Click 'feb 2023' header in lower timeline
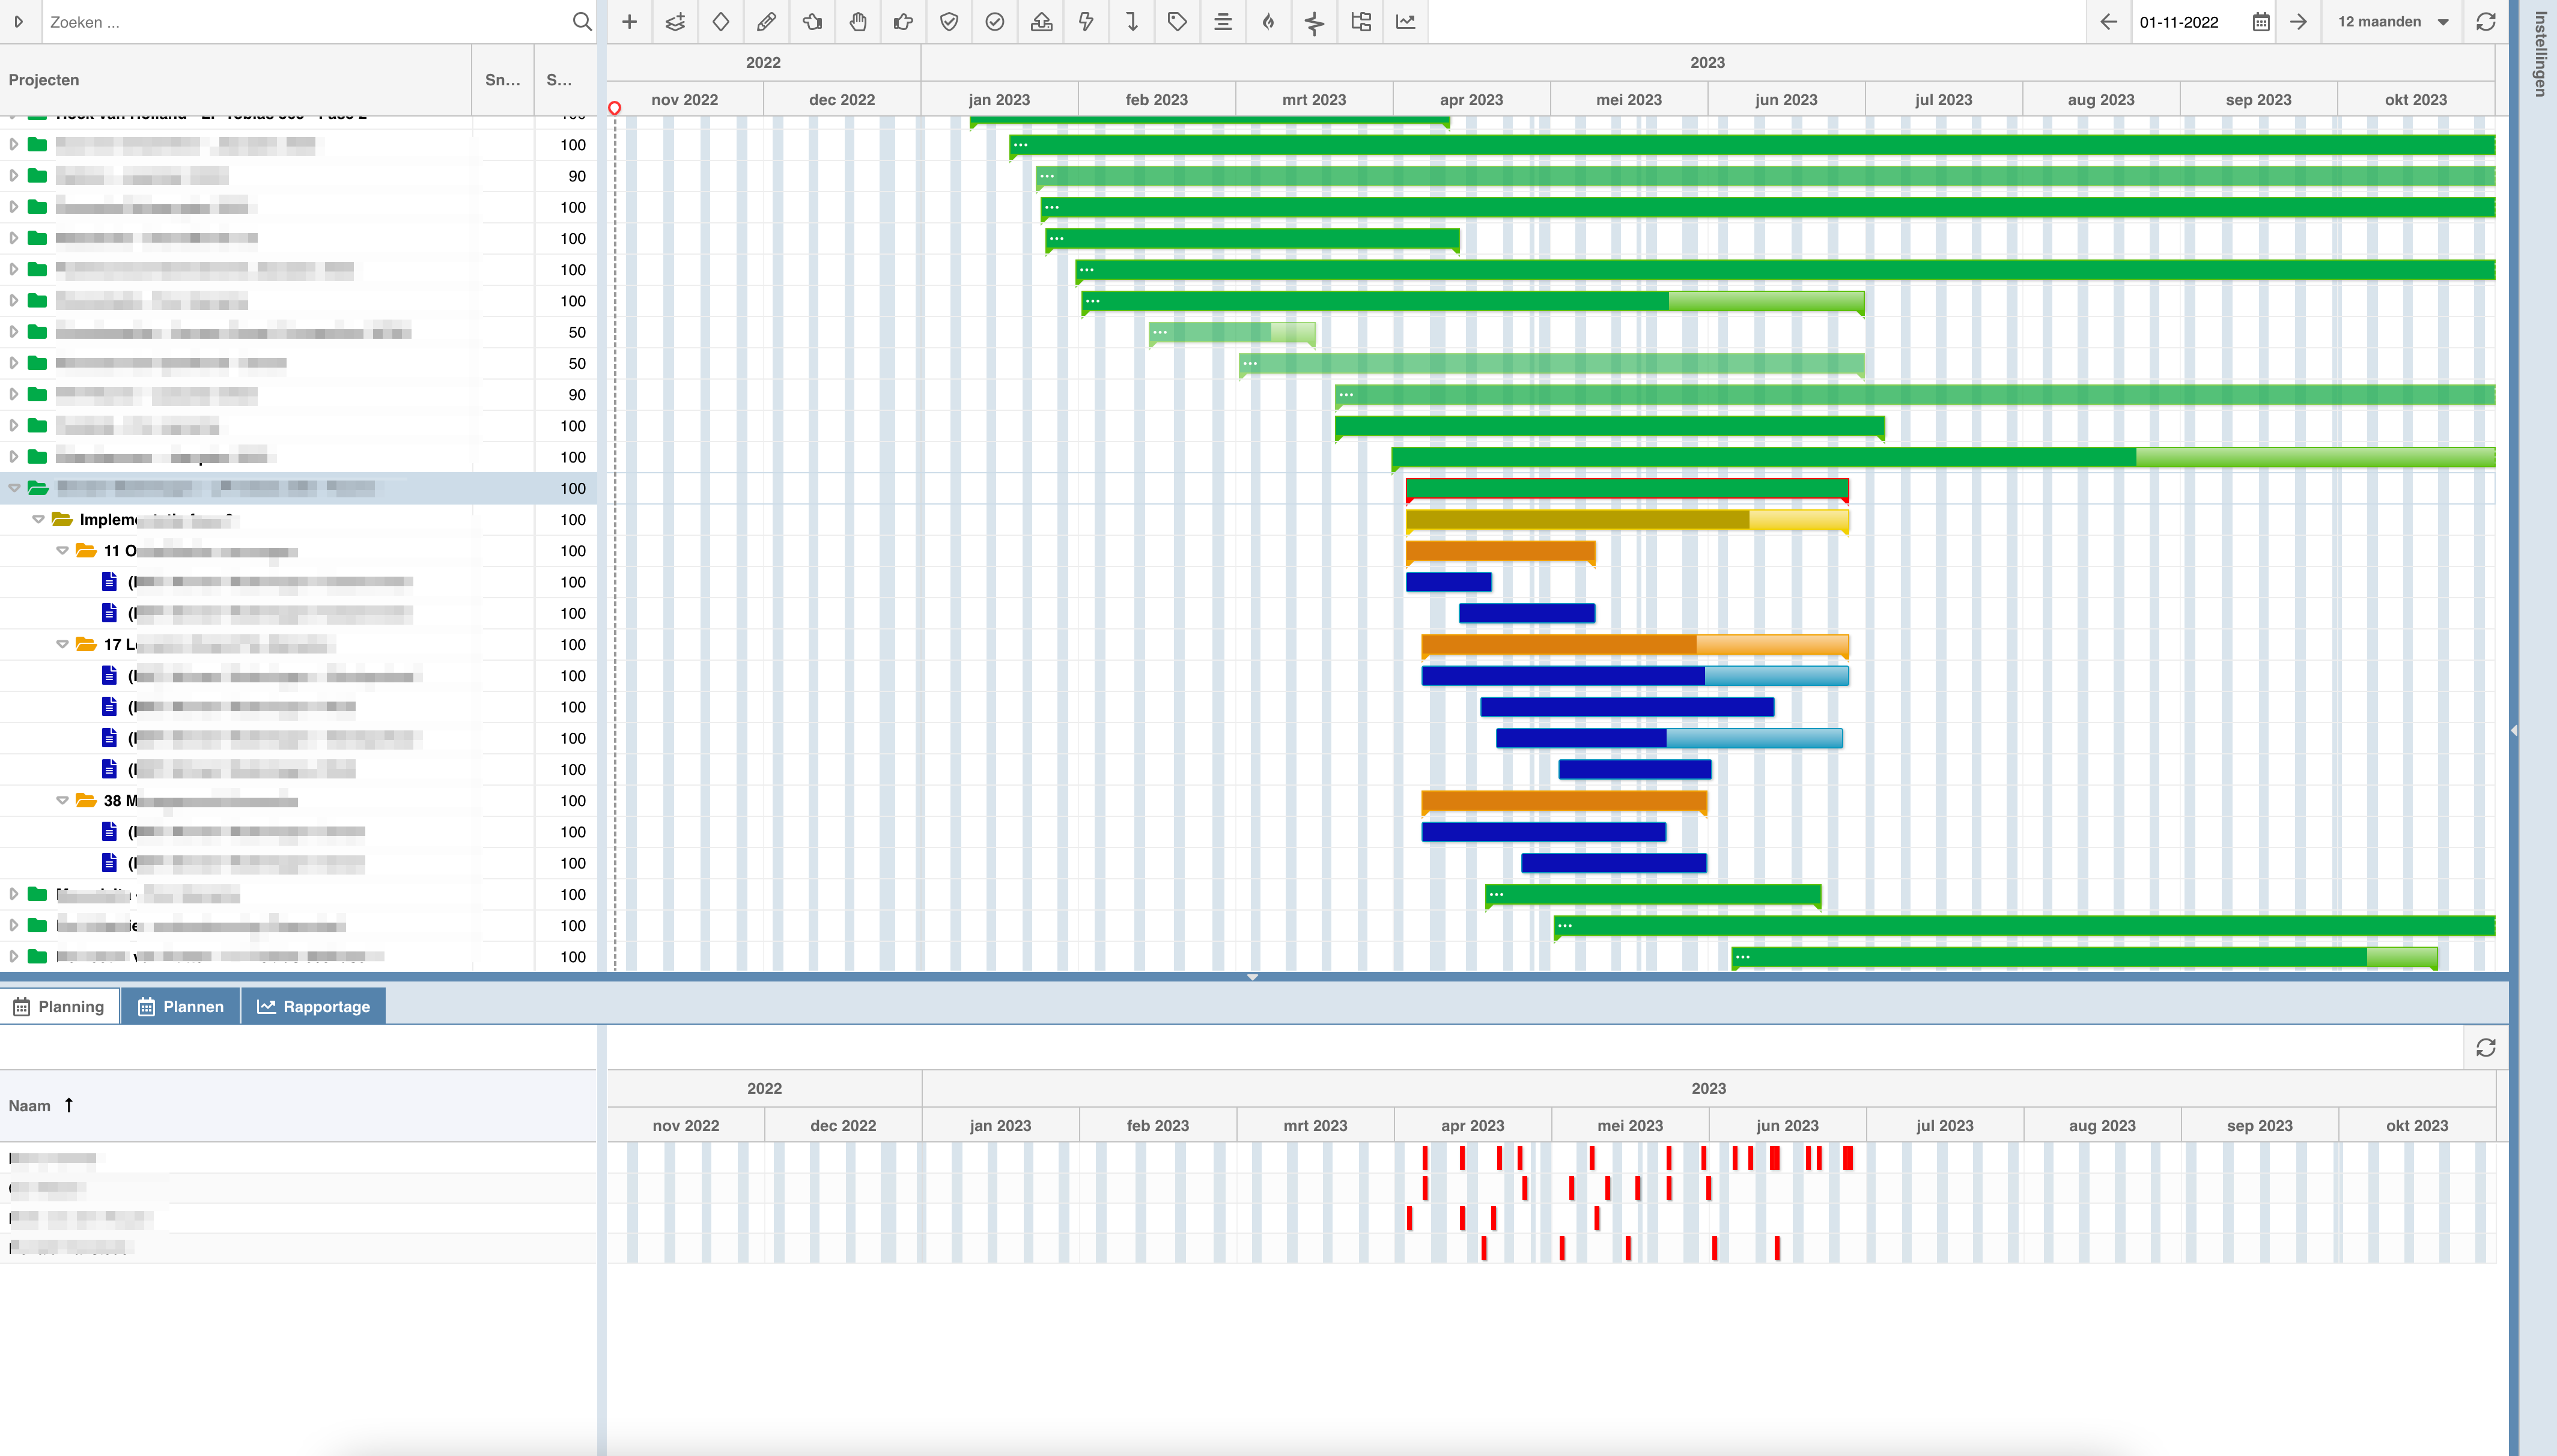Screen dimensions: 2557x1456 pyautogui.click(x=1158, y=1125)
